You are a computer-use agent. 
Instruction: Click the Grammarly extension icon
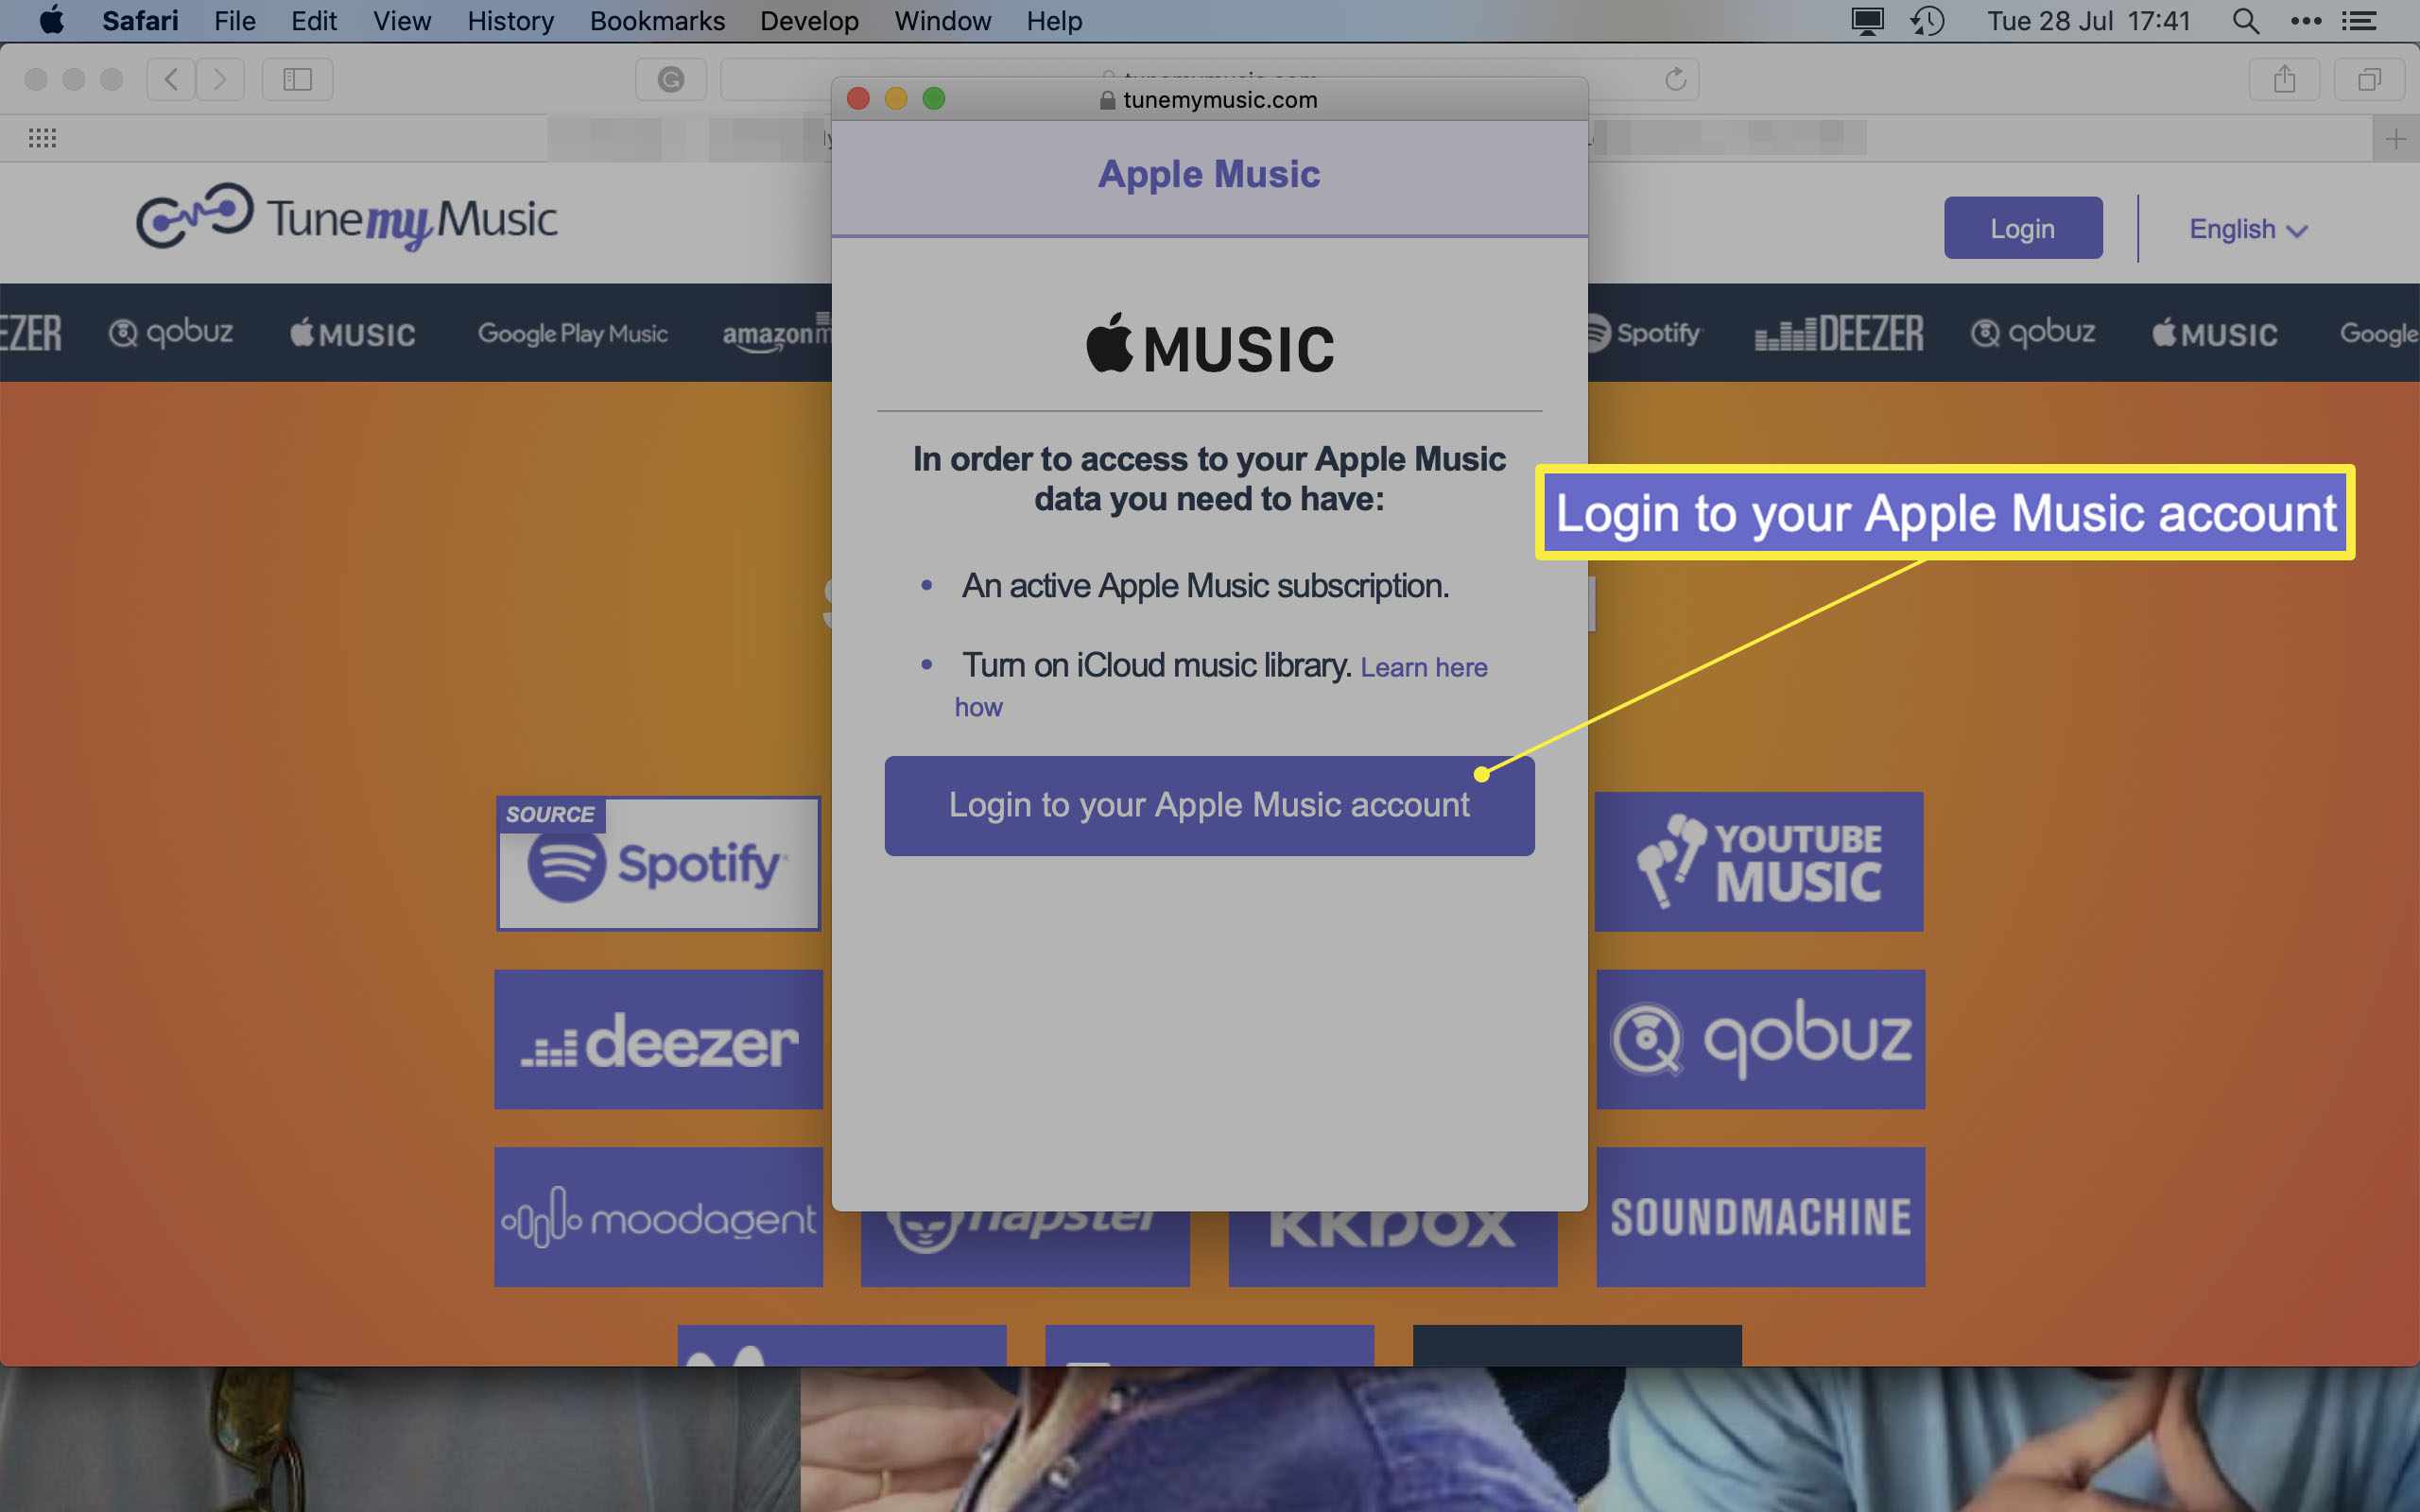point(671,79)
